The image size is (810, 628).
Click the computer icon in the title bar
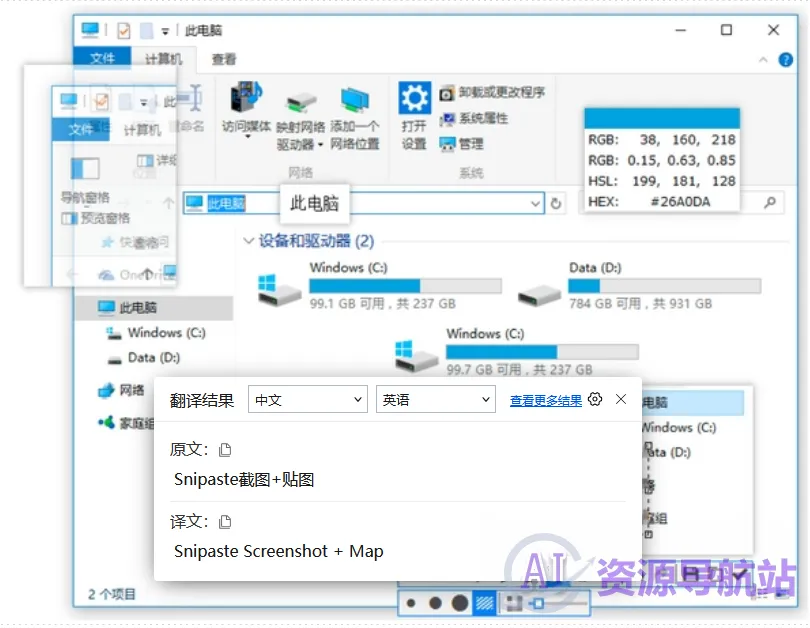click(x=90, y=30)
